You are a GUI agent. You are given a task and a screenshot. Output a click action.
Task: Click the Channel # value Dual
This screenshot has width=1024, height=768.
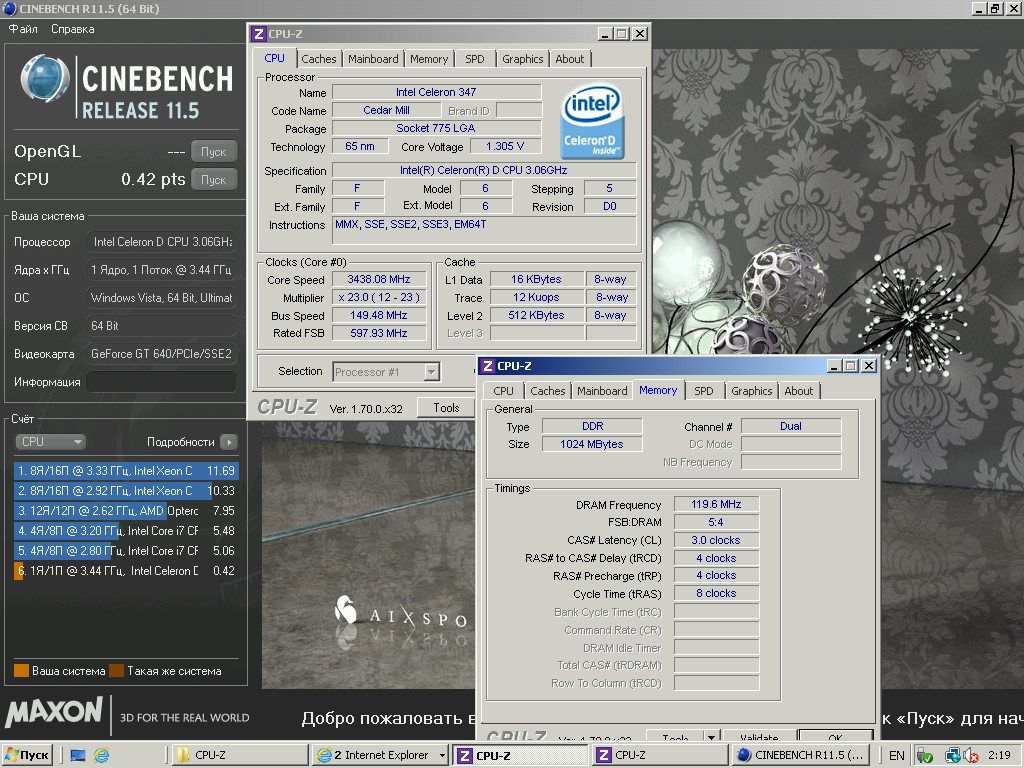[791, 426]
